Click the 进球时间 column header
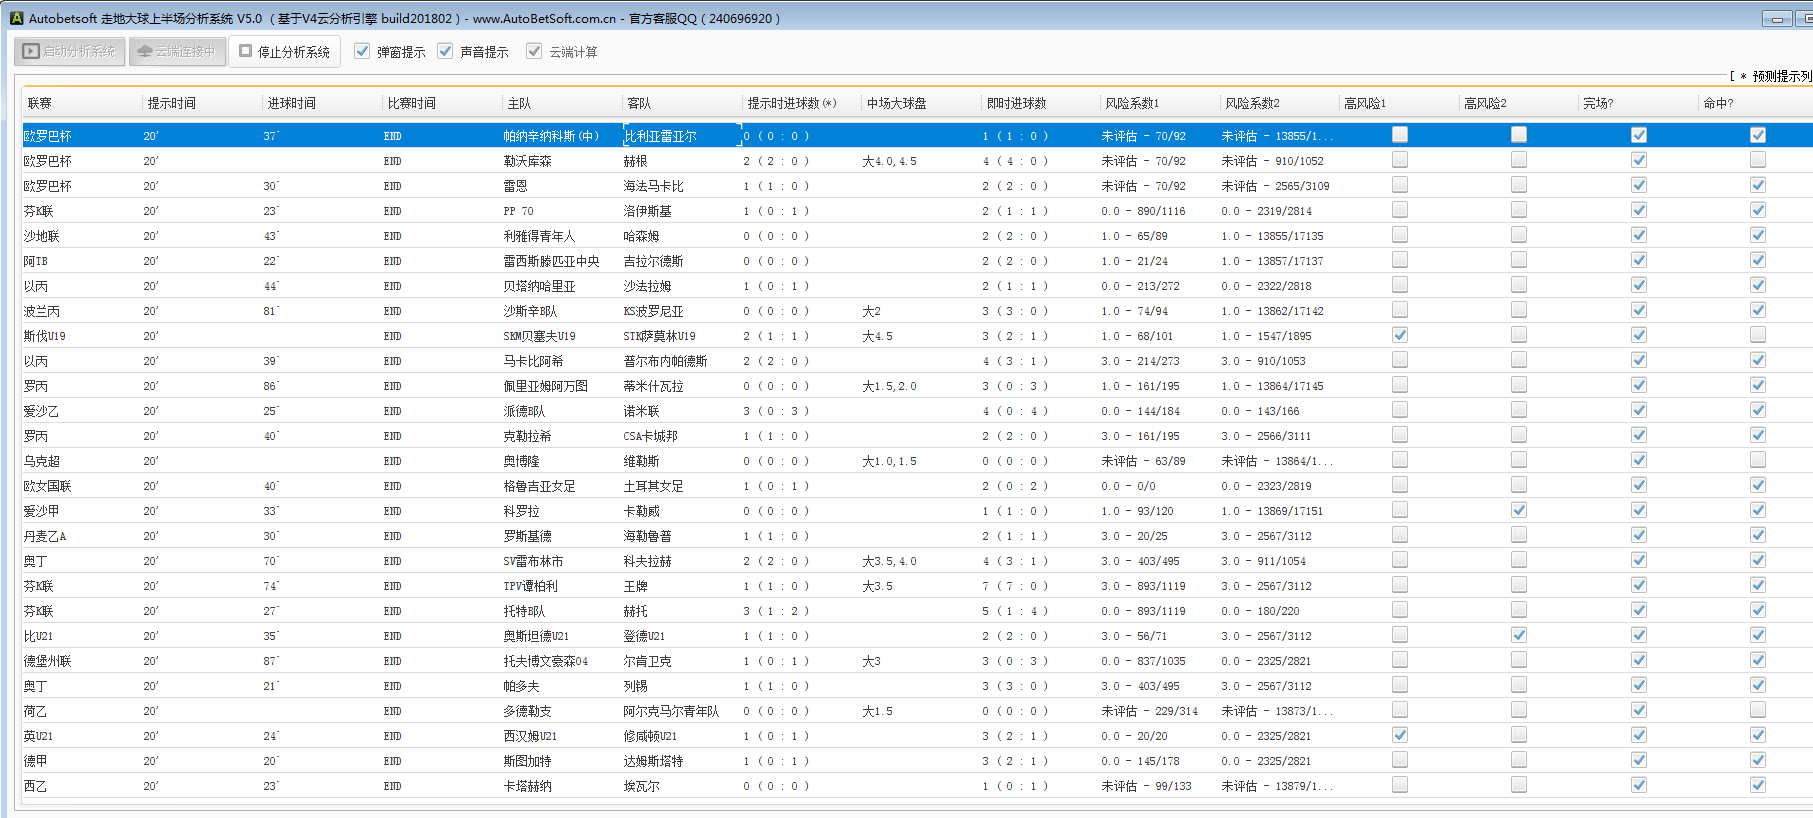This screenshot has height=818, width=1813. pos(291,103)
